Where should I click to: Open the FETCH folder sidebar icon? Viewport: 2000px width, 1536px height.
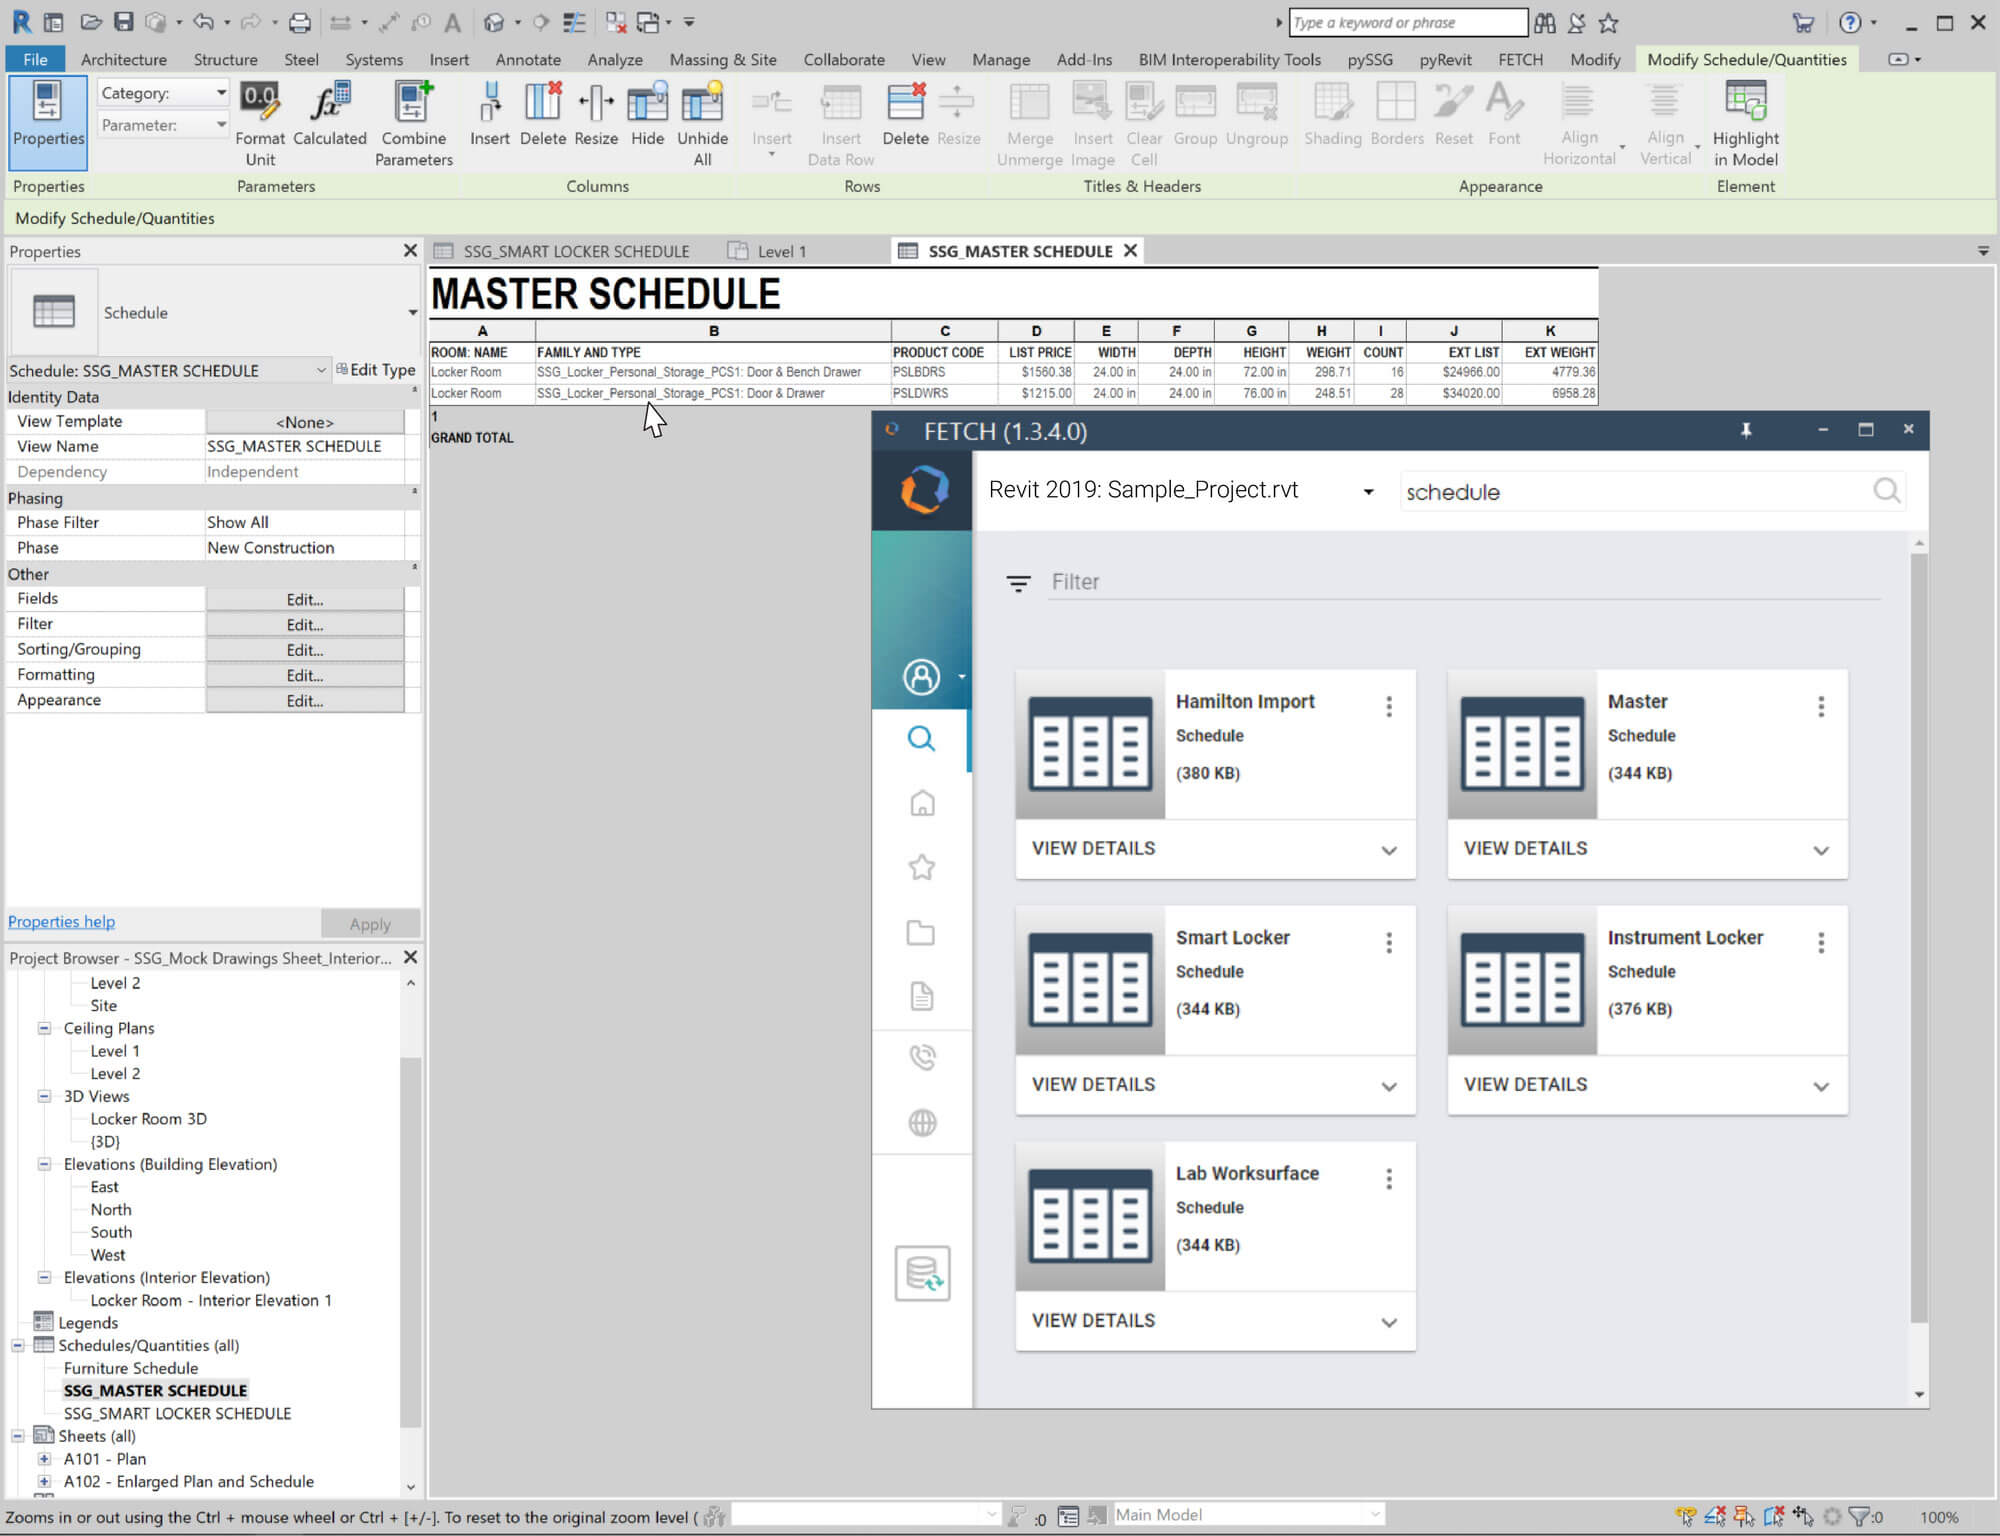[921, 932]
